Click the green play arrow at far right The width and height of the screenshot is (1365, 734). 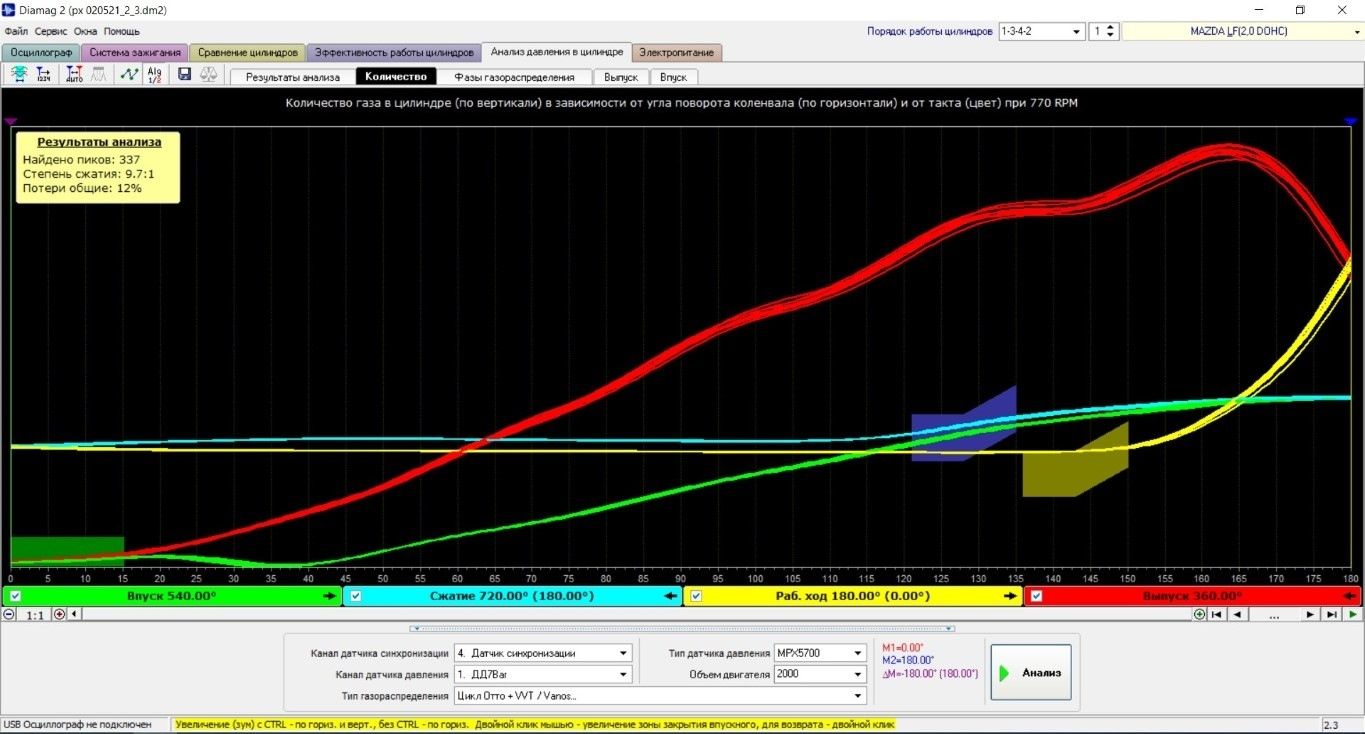click(x=1353, y=614)
